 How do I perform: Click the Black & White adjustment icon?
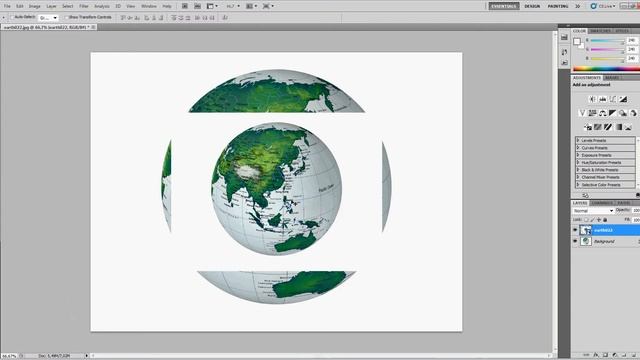pyautogui.click(x=613, y=113)
